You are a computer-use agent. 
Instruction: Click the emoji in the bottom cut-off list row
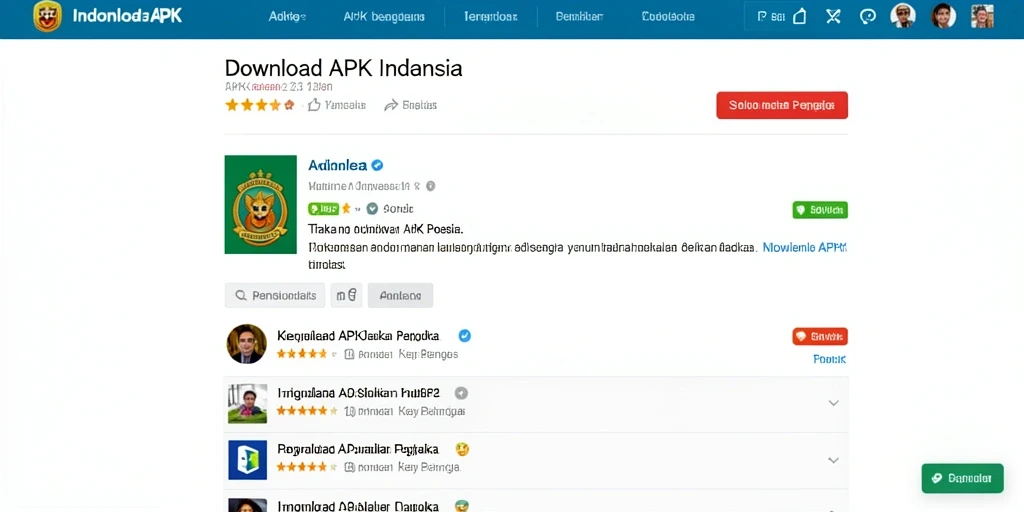click(462, 505)
